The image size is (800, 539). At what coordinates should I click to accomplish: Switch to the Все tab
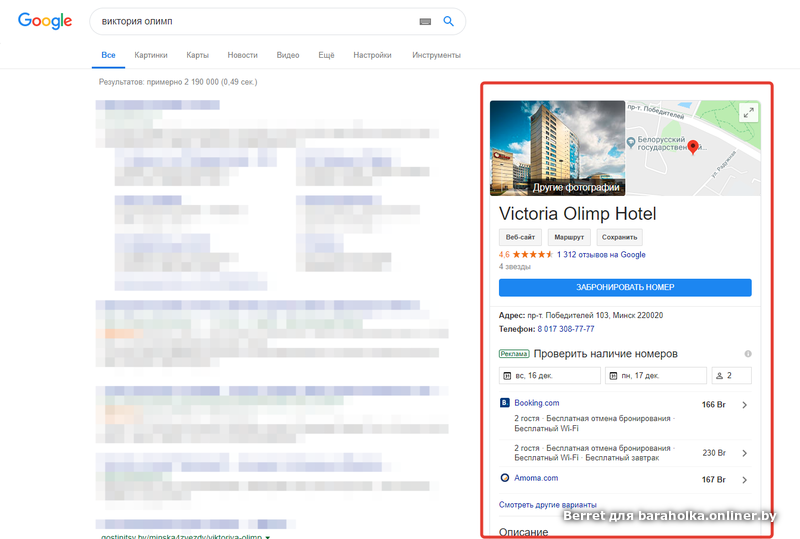click(108, 55)
